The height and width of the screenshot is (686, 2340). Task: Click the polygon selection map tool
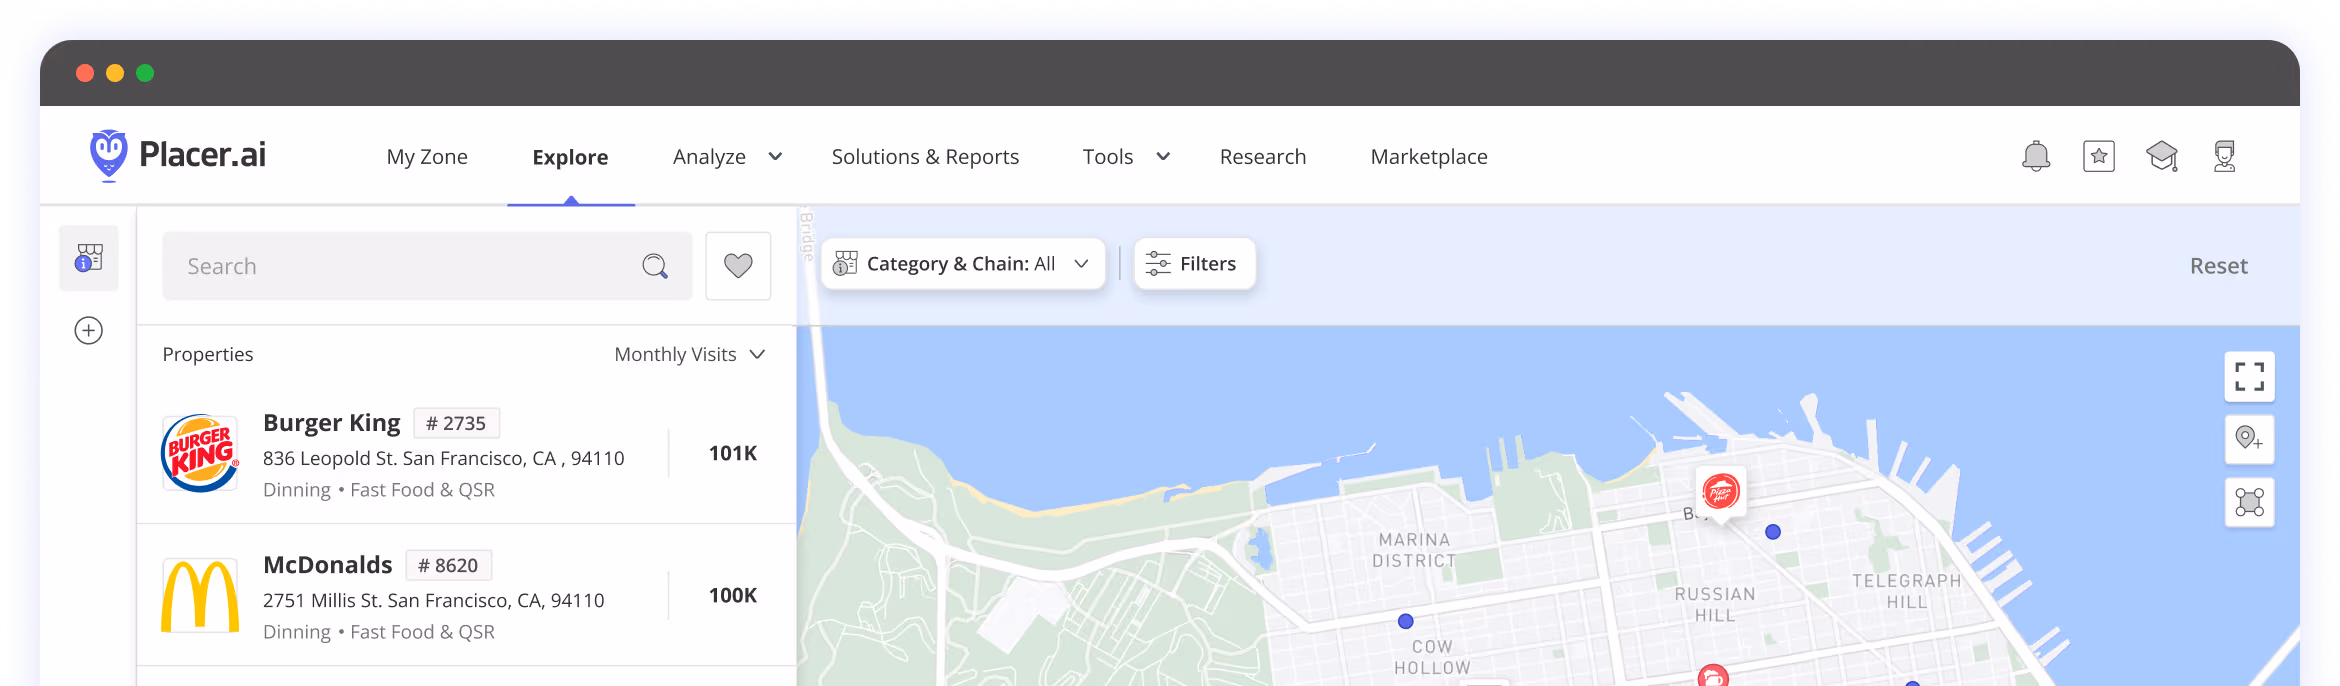[x=2250, y=502]
